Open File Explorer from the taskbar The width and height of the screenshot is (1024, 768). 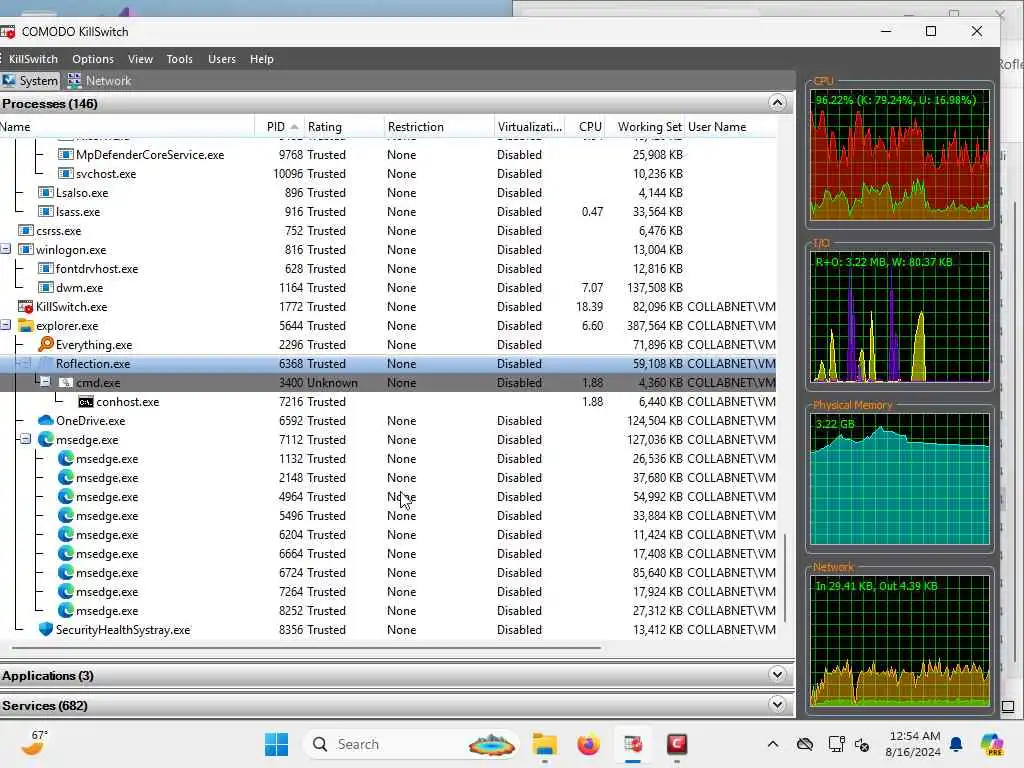(x=544, y=744)
